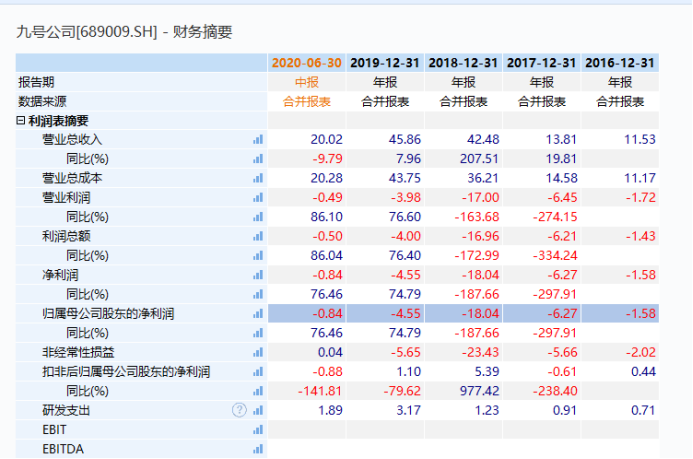Viewport: 693px width, 459px height.
Task: Open chart icon for 同比(%) under 净利润
Action: (x=258, y=294)
